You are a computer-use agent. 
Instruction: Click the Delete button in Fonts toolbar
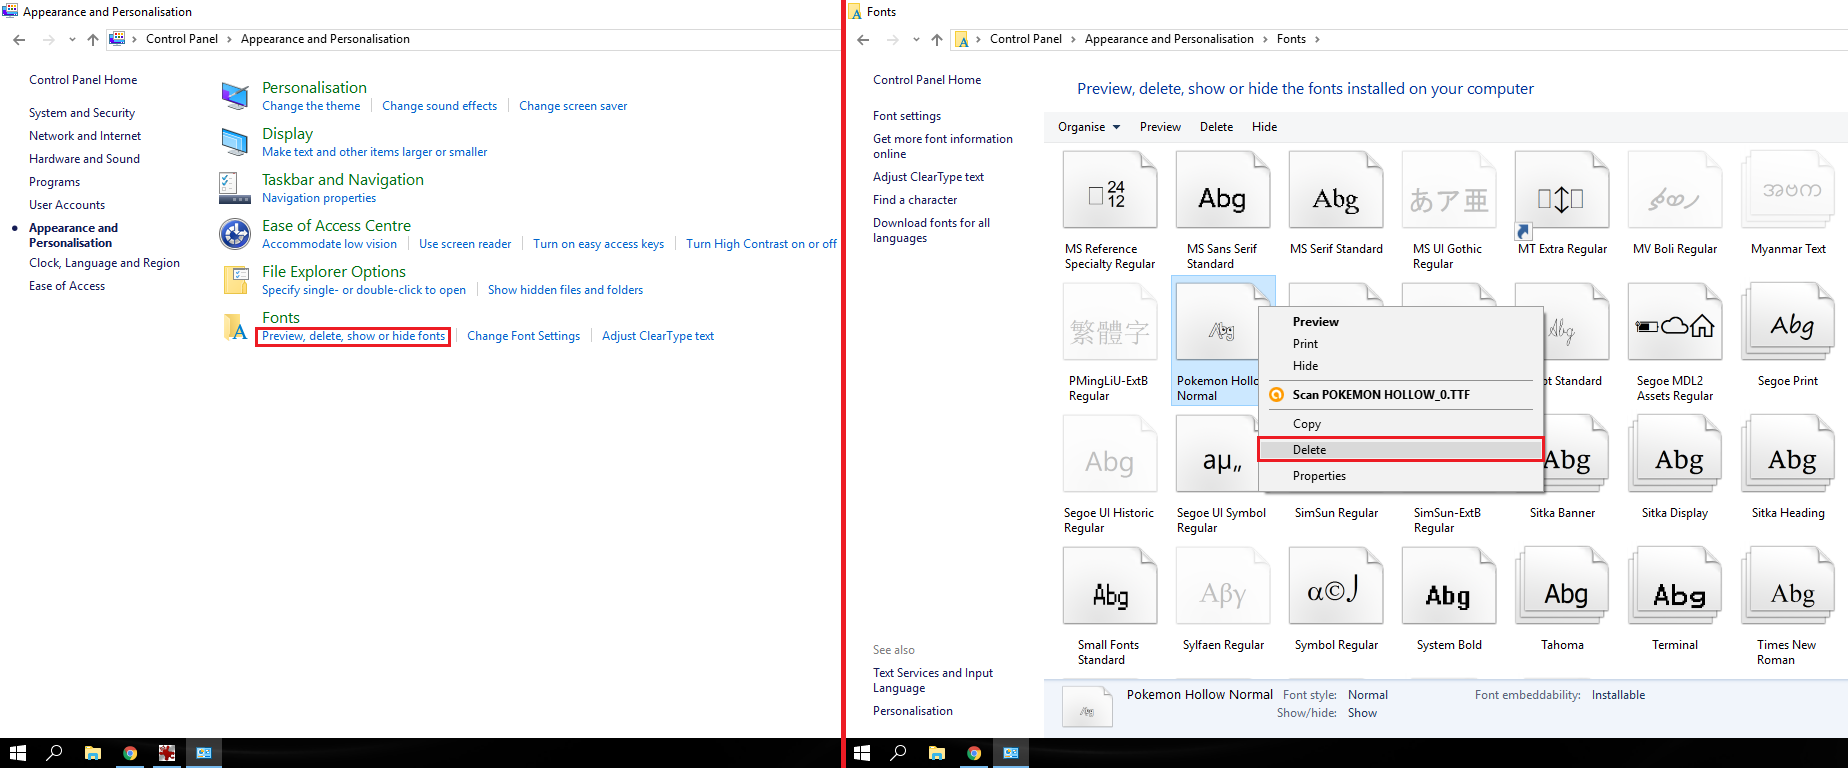pos(1216,127)
